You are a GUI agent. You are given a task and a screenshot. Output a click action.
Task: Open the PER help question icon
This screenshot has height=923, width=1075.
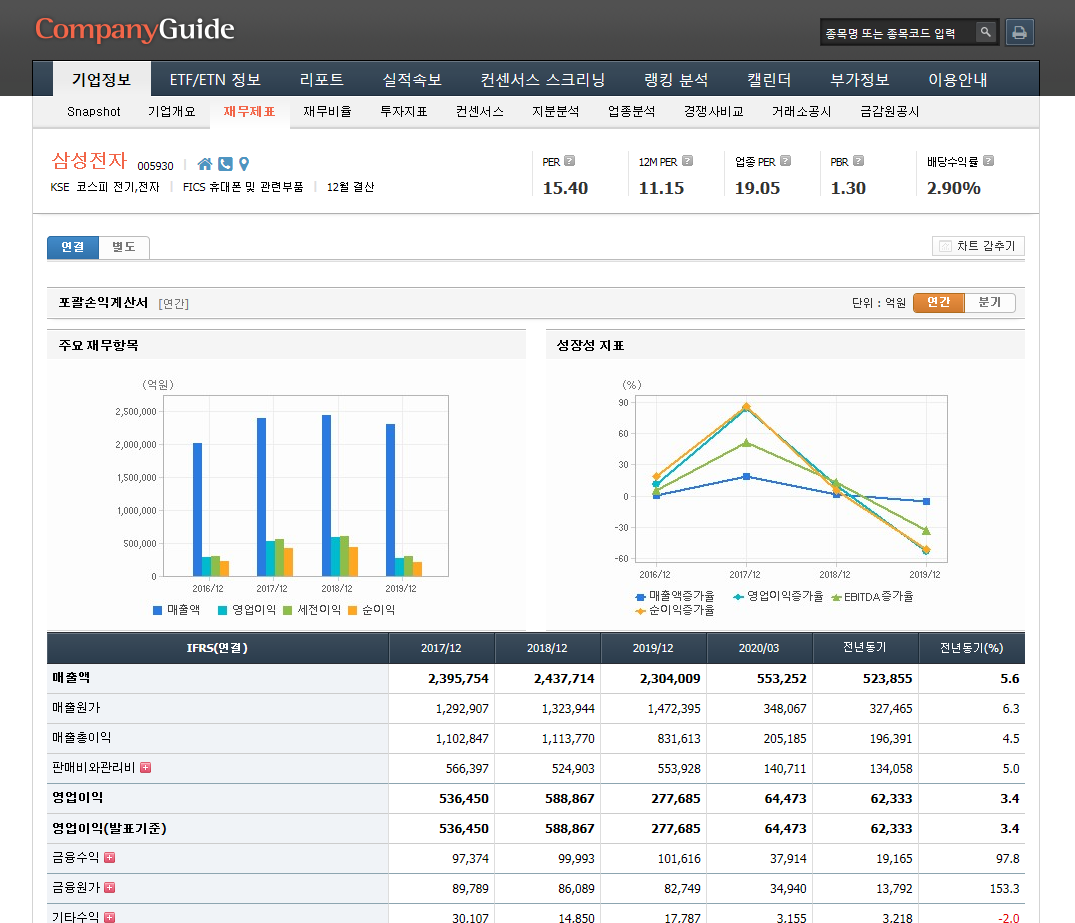pyautogui.click(x=570, y=161)
